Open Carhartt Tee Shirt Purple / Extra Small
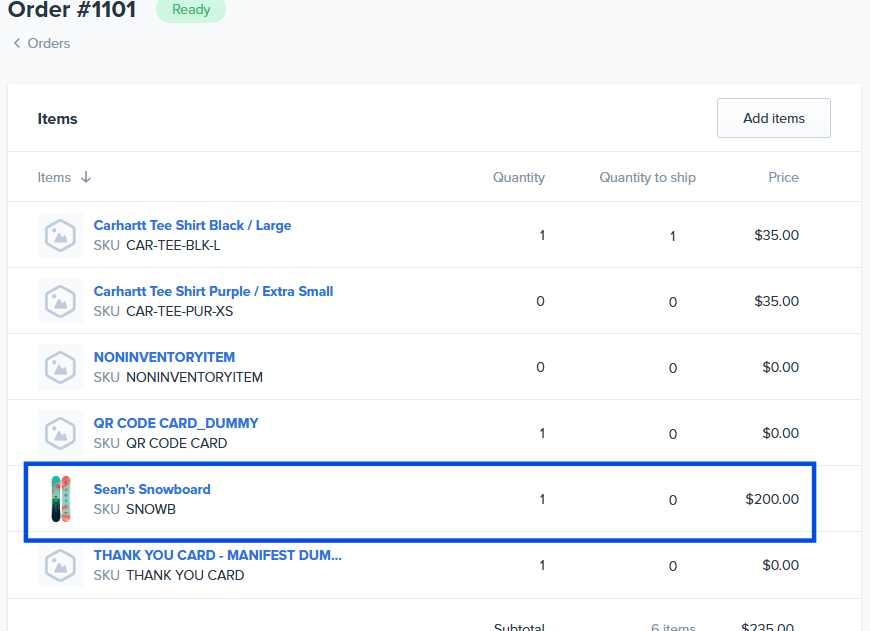Viewport: 870px width, 631px height. 213,291
